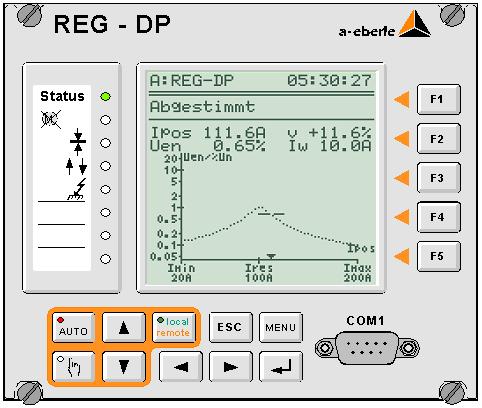
Task: Click the F1 function key
Action: (439, 99)
